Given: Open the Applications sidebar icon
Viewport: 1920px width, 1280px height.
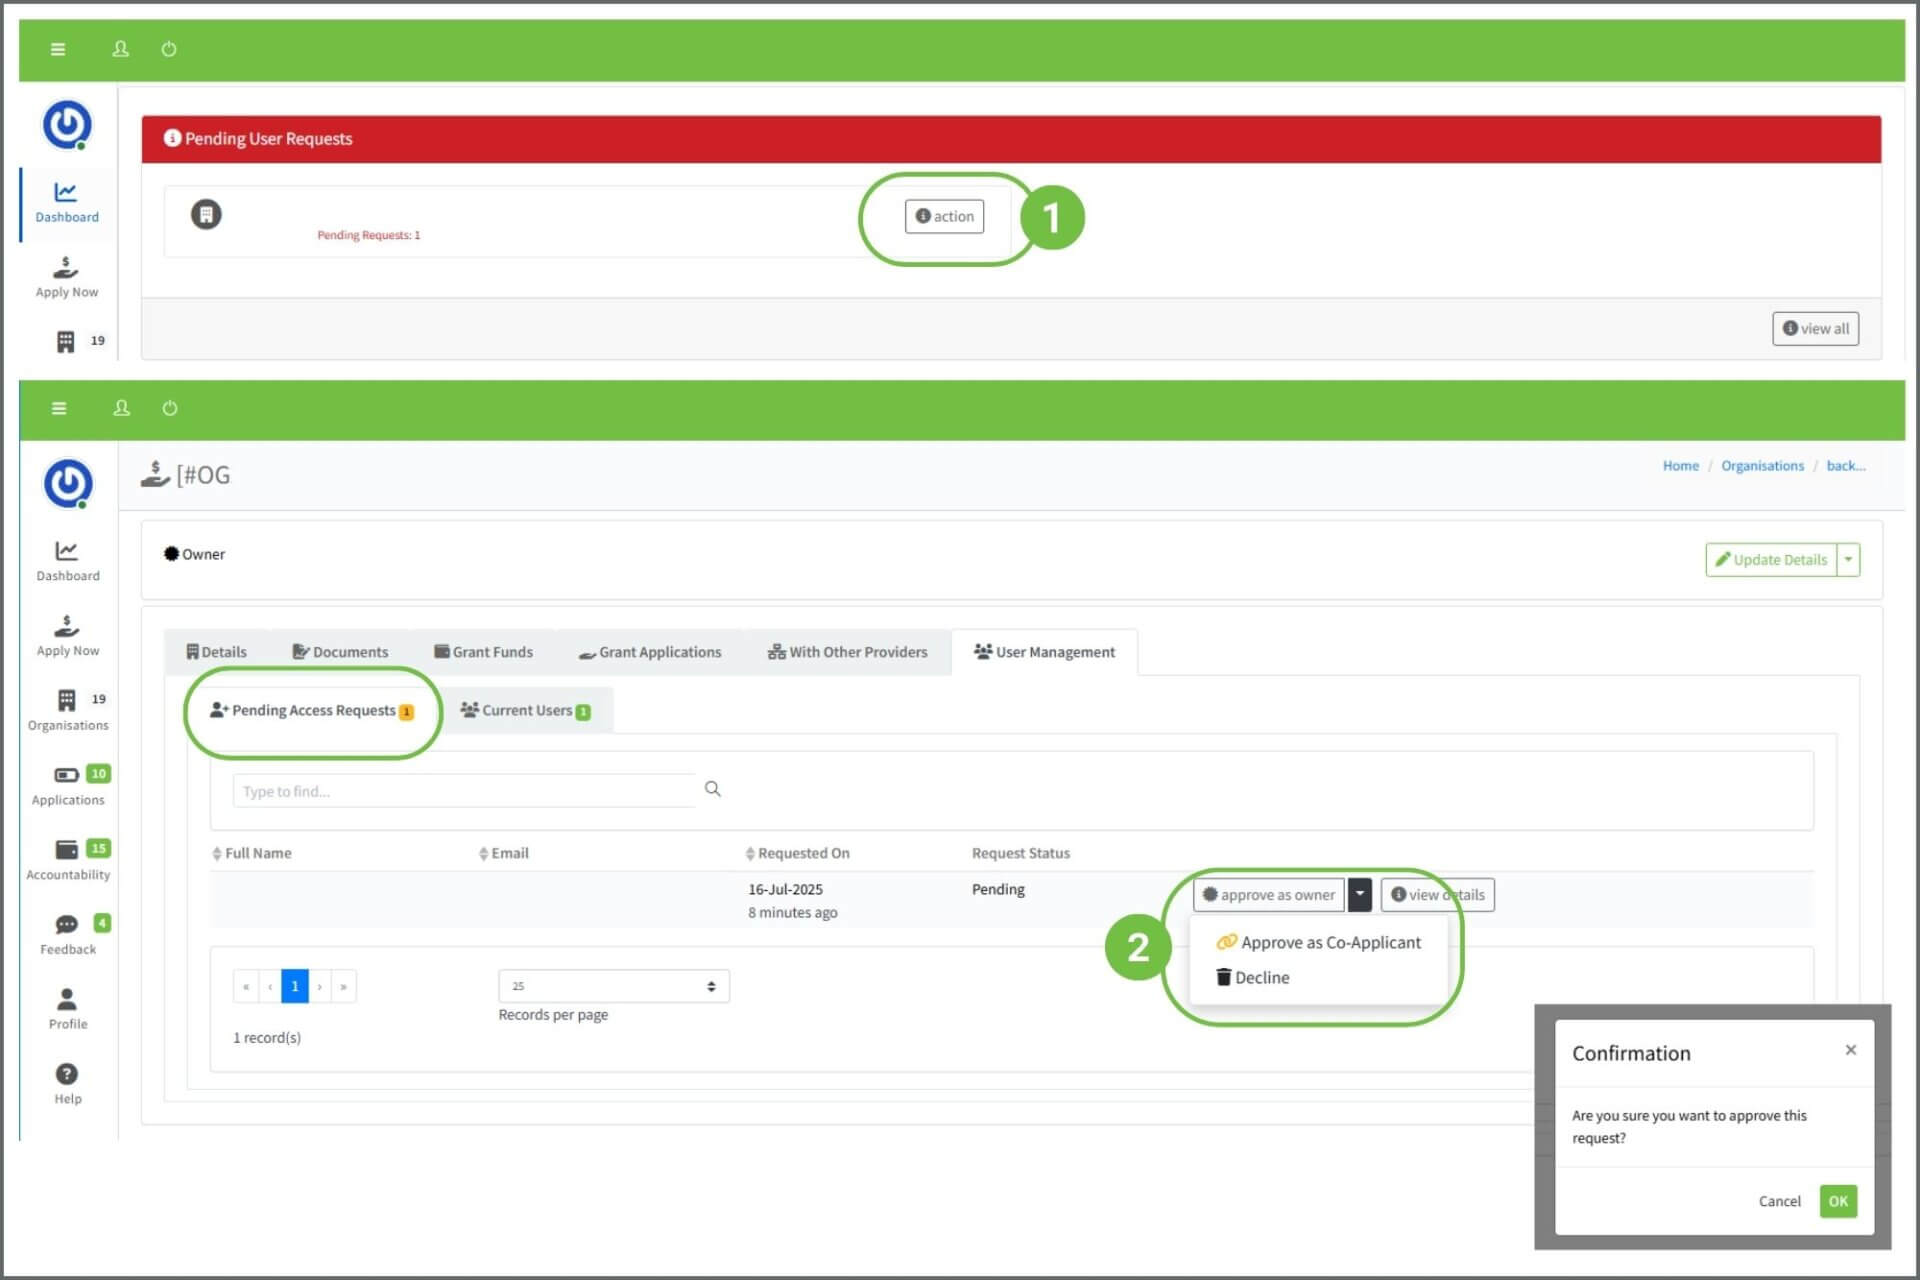Looking at the screenshot, I should tap(66, 775).
